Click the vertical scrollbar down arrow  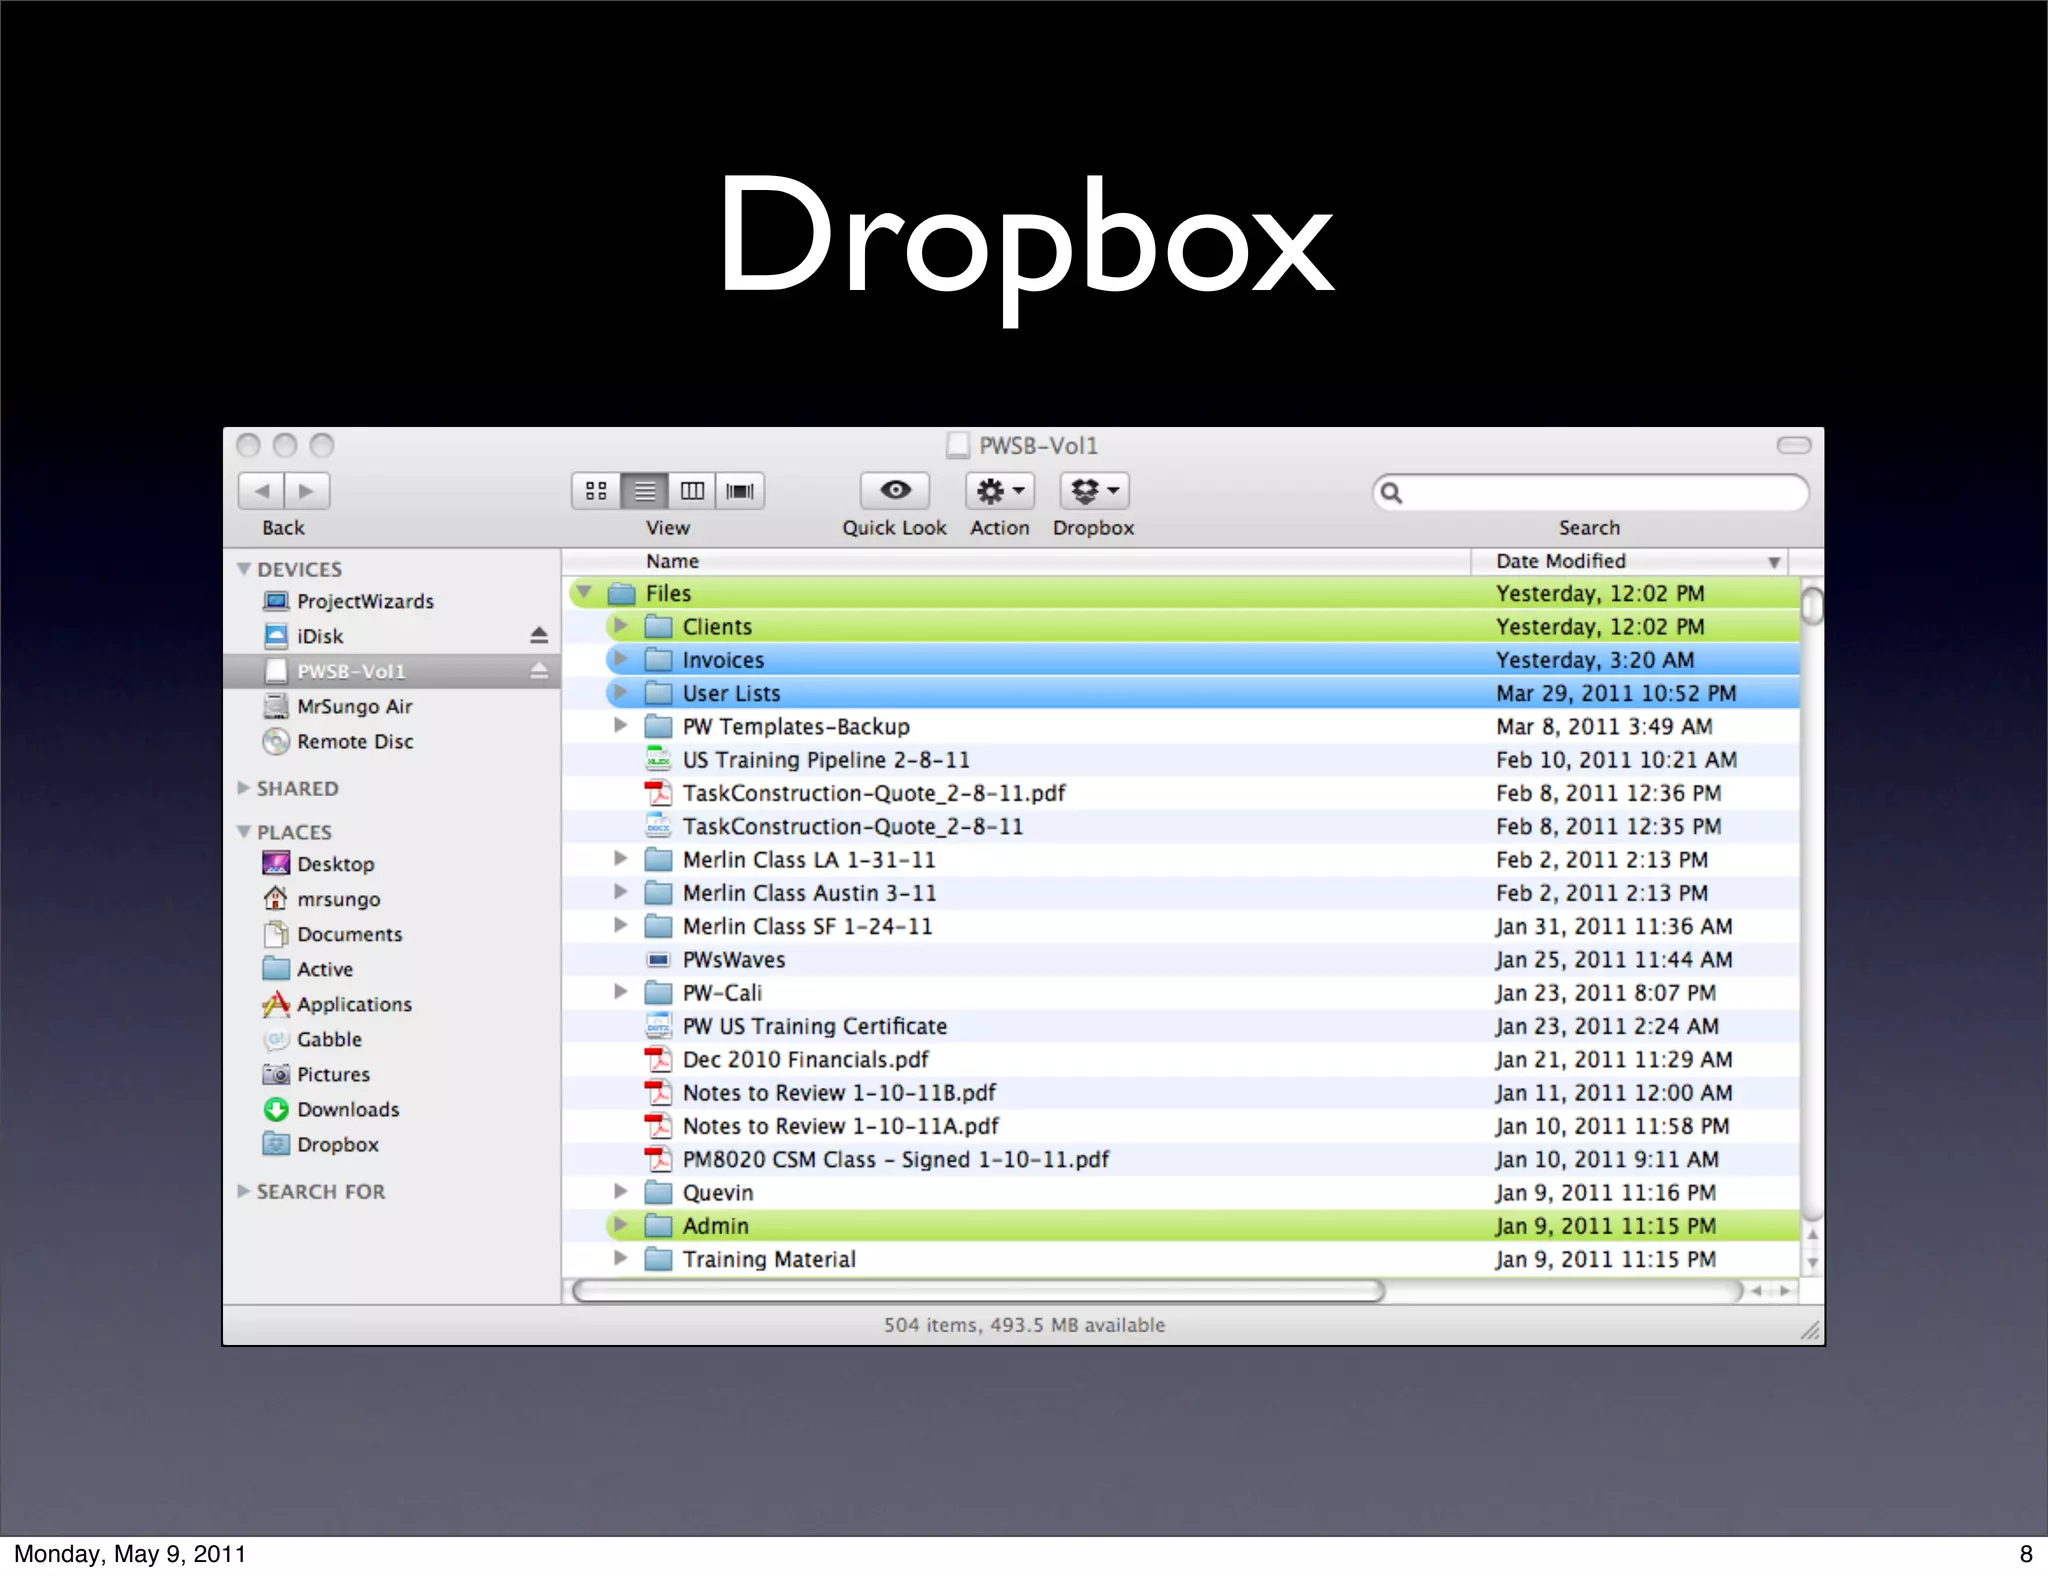1812,1264
